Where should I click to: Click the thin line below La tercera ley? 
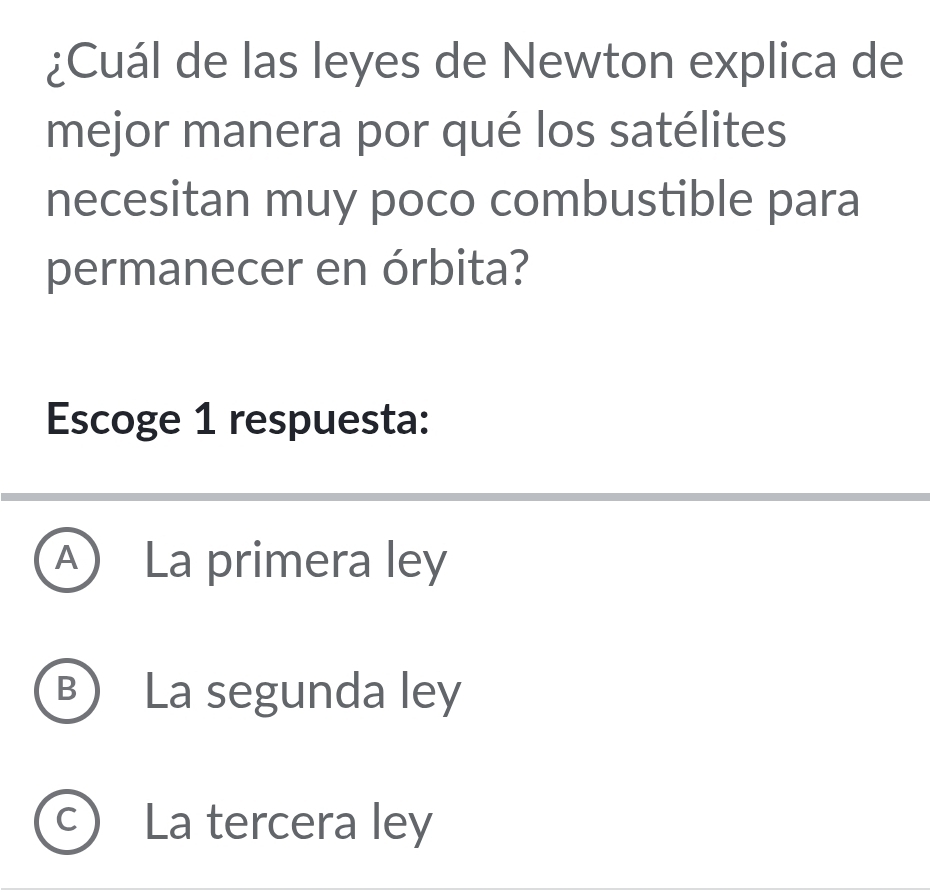(x=465, y=888)
